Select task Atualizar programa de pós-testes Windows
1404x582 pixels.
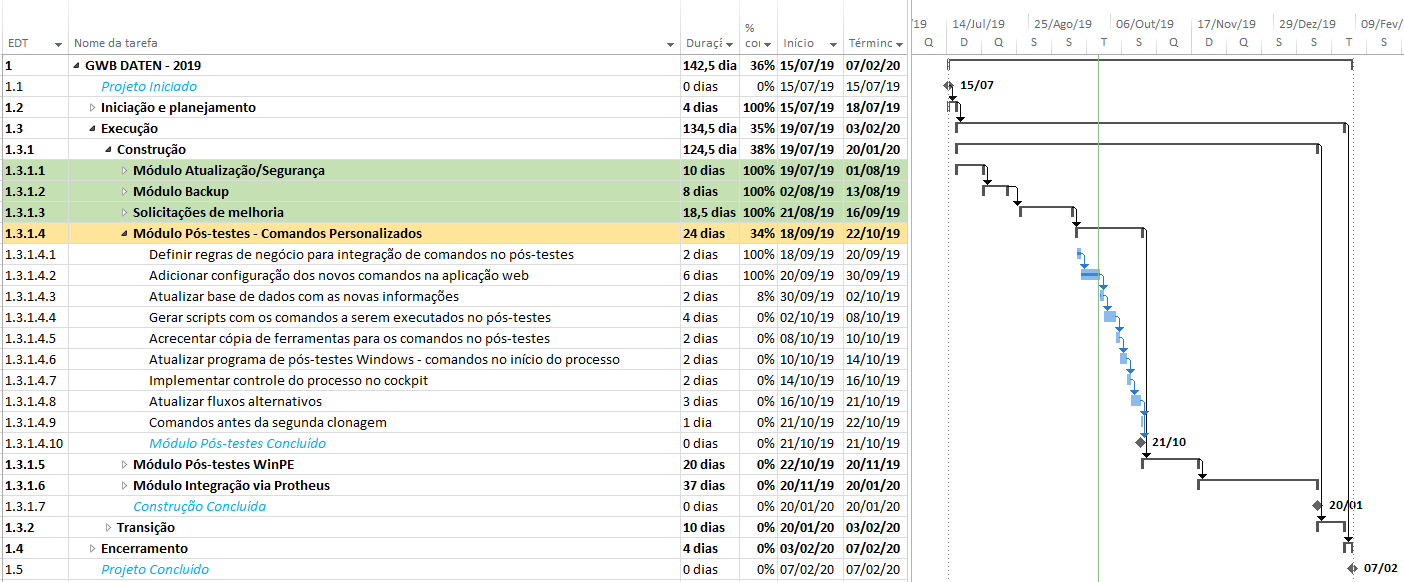[384, 360]
